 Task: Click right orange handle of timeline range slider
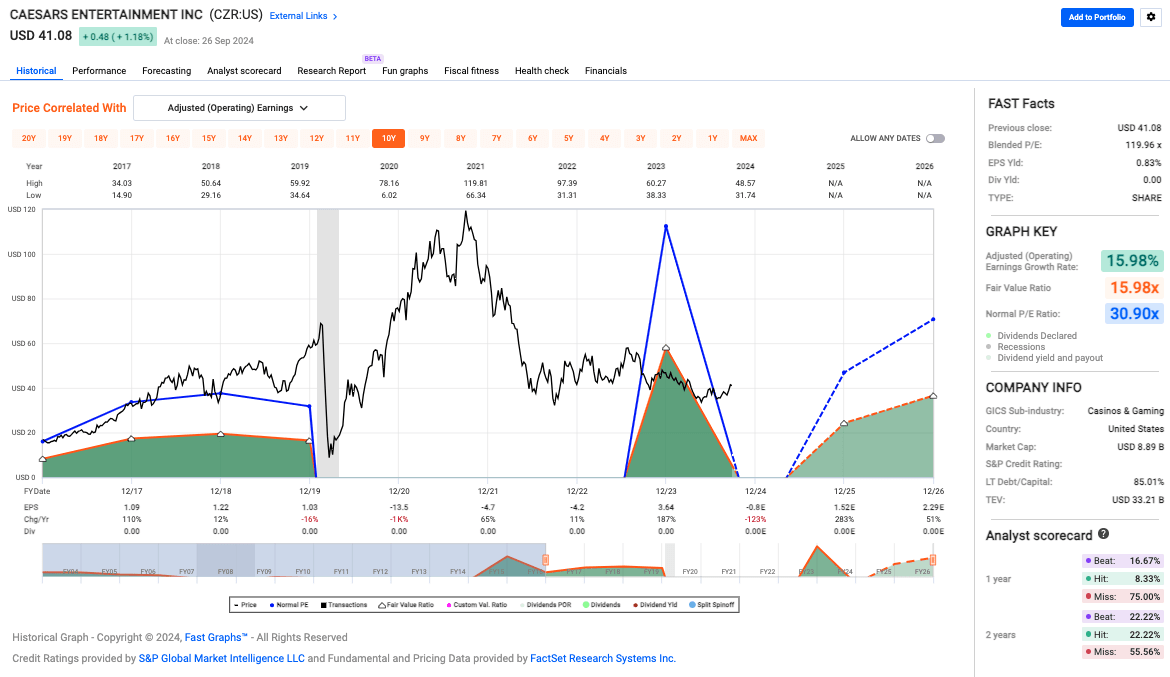pyautogui.click(x=933, y=560)
